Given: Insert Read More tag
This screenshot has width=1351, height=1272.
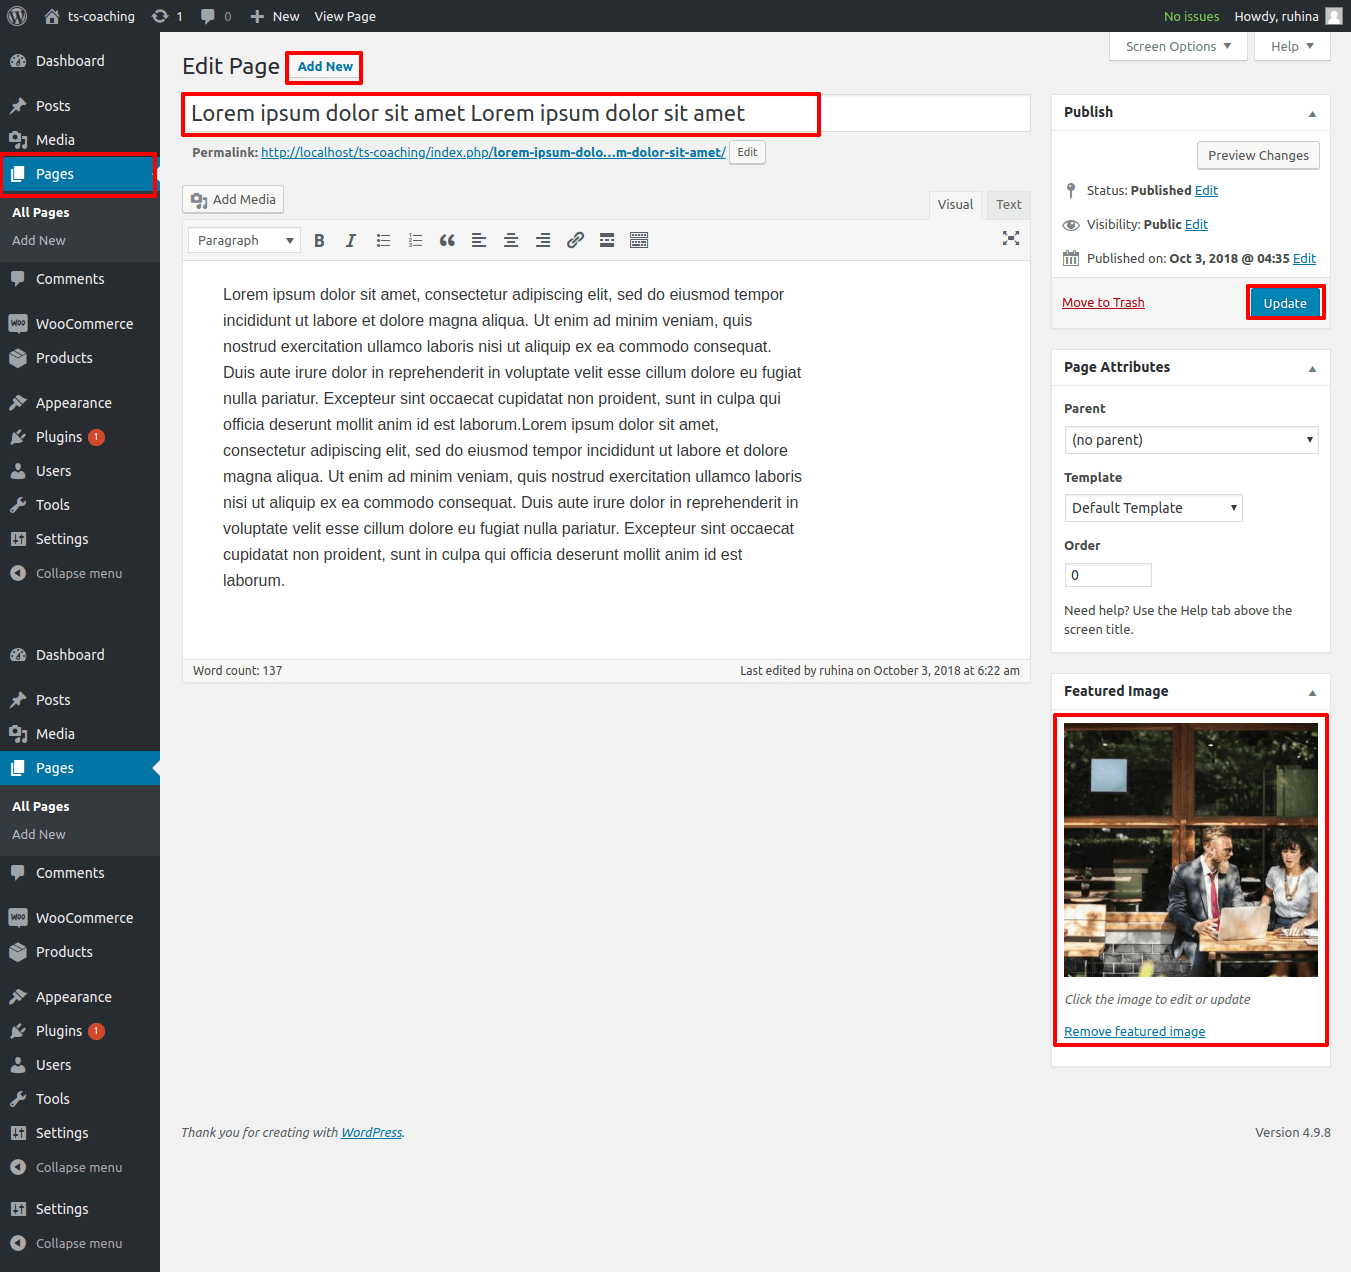Looking at the screenshot, I should point(607,240).
